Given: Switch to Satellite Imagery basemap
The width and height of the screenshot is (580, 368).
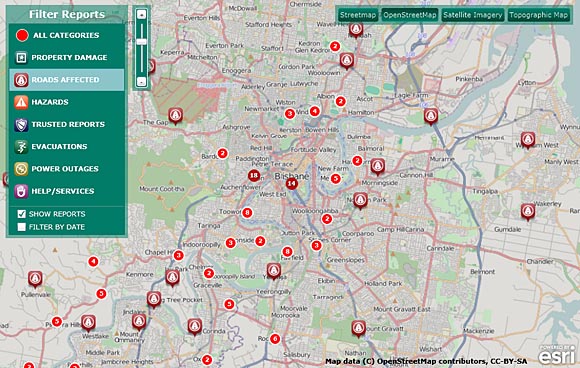Looking at the screenshot, I should click(473, 15).
